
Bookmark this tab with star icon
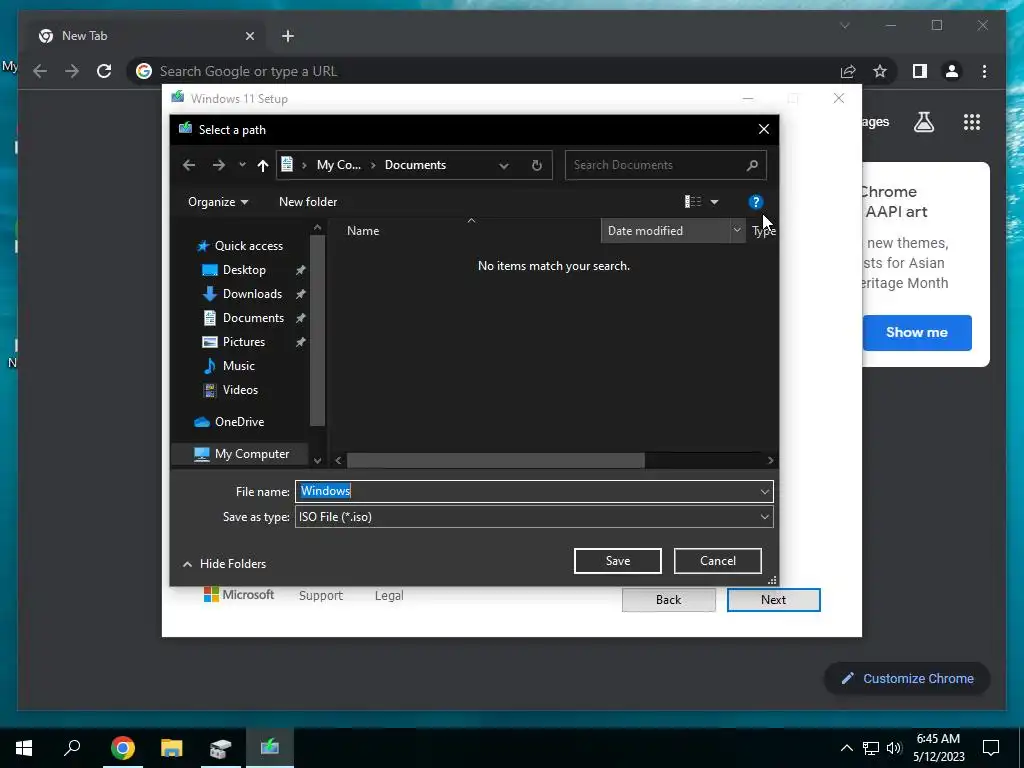click(880, 71)
